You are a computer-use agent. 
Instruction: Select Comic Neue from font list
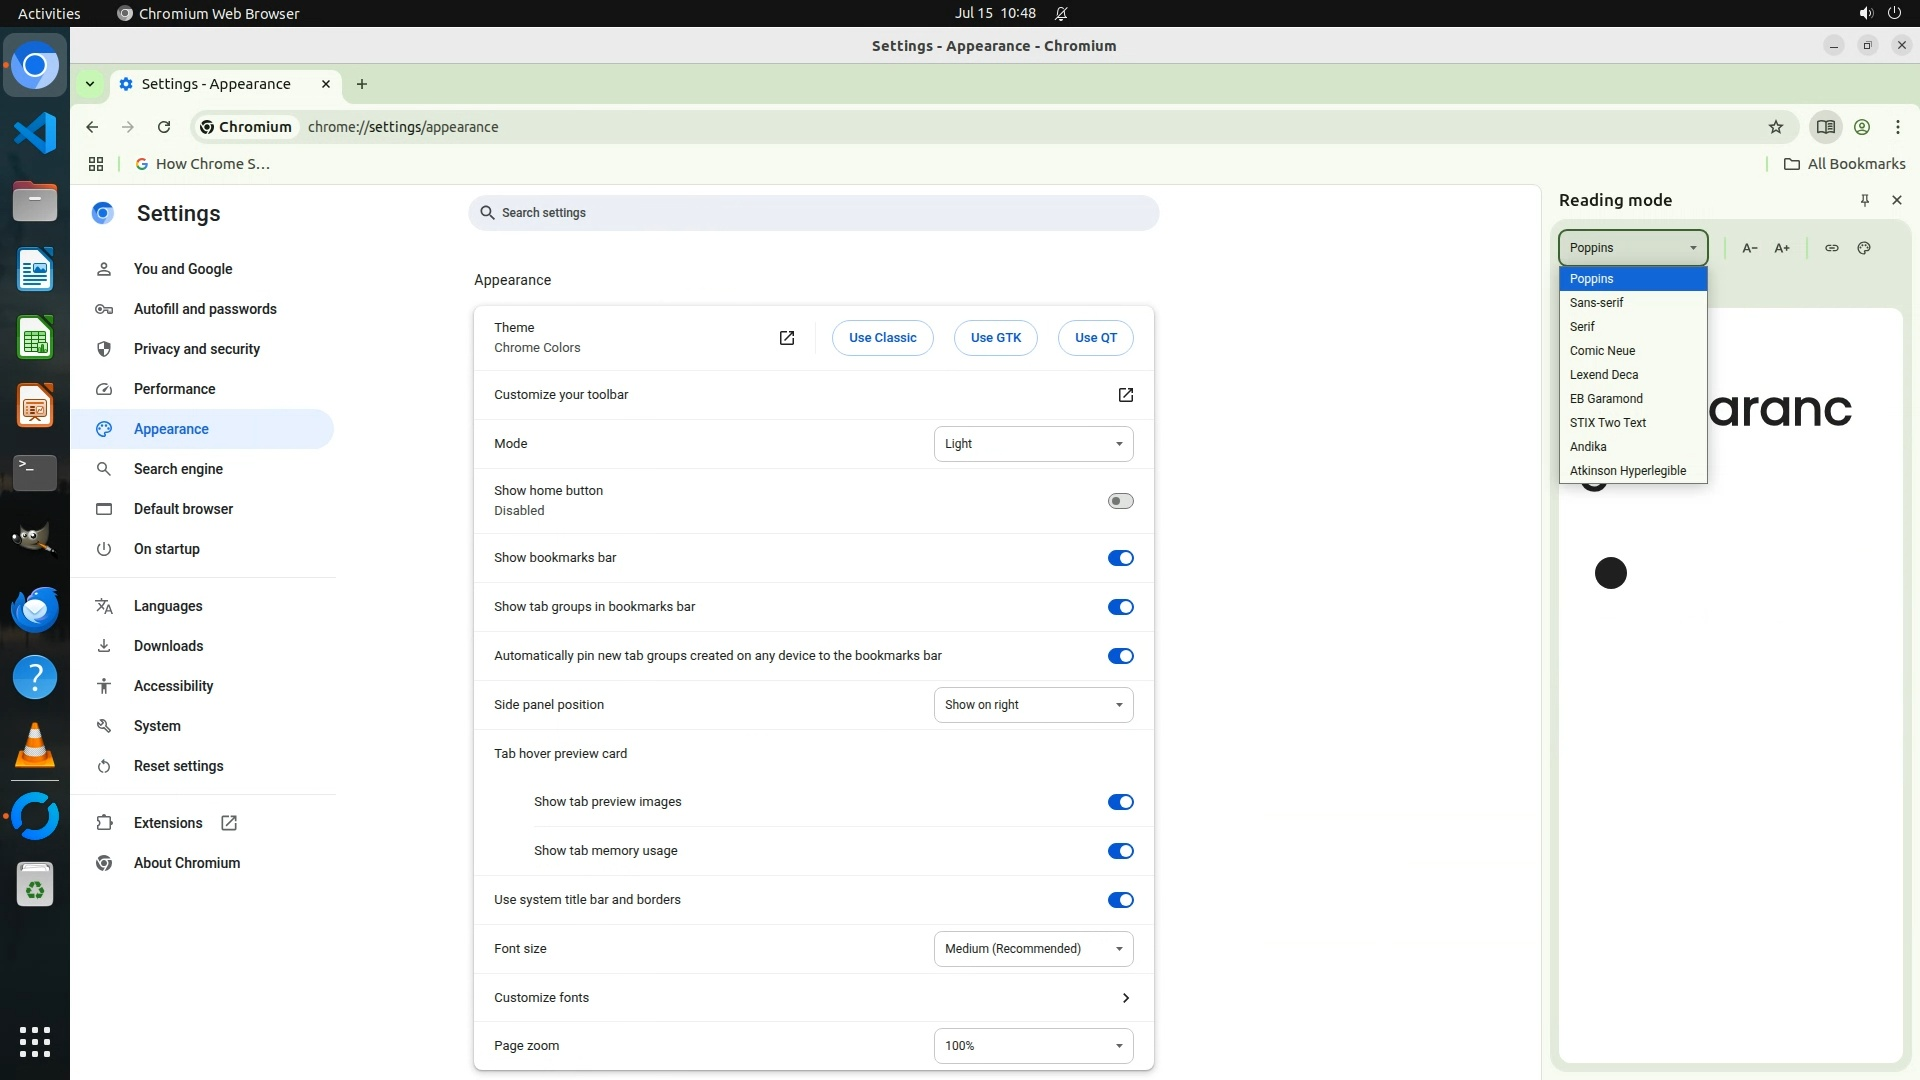pyautogui.click(x=1602, y=351)
